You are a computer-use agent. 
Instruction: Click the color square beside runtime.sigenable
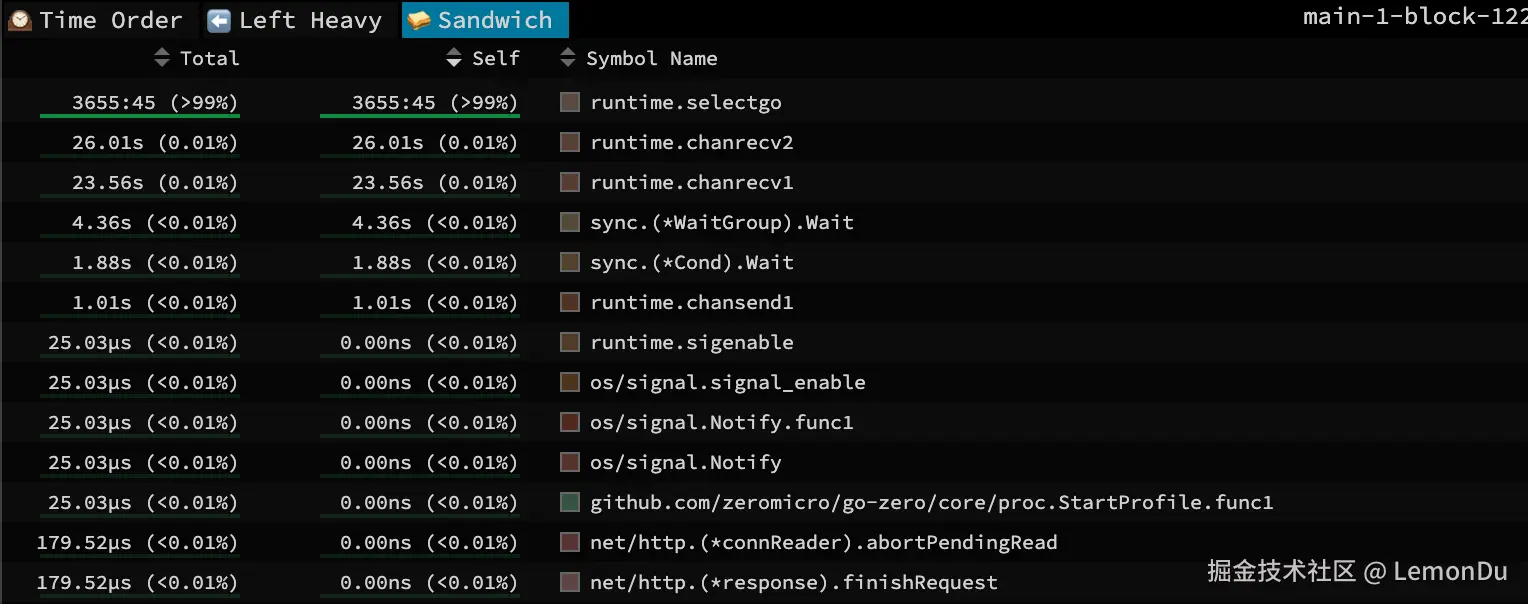point(570,342)
